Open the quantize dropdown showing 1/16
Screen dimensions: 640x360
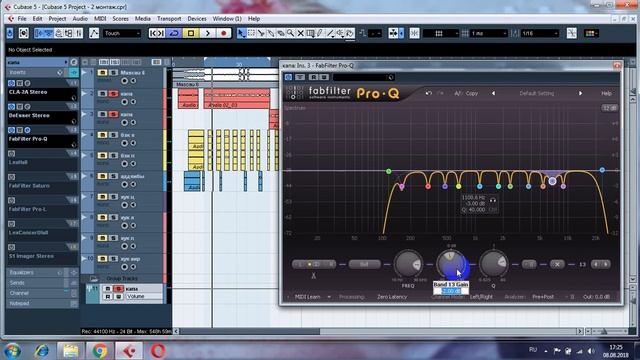(540, 33)
